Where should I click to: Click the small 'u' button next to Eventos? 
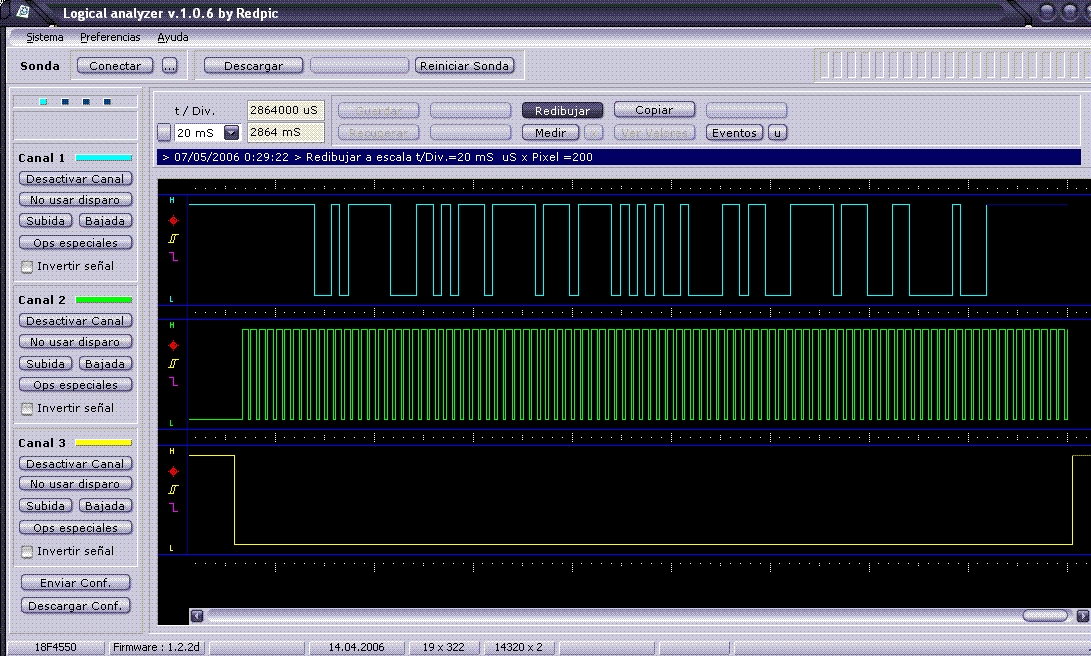coord(777,133)
